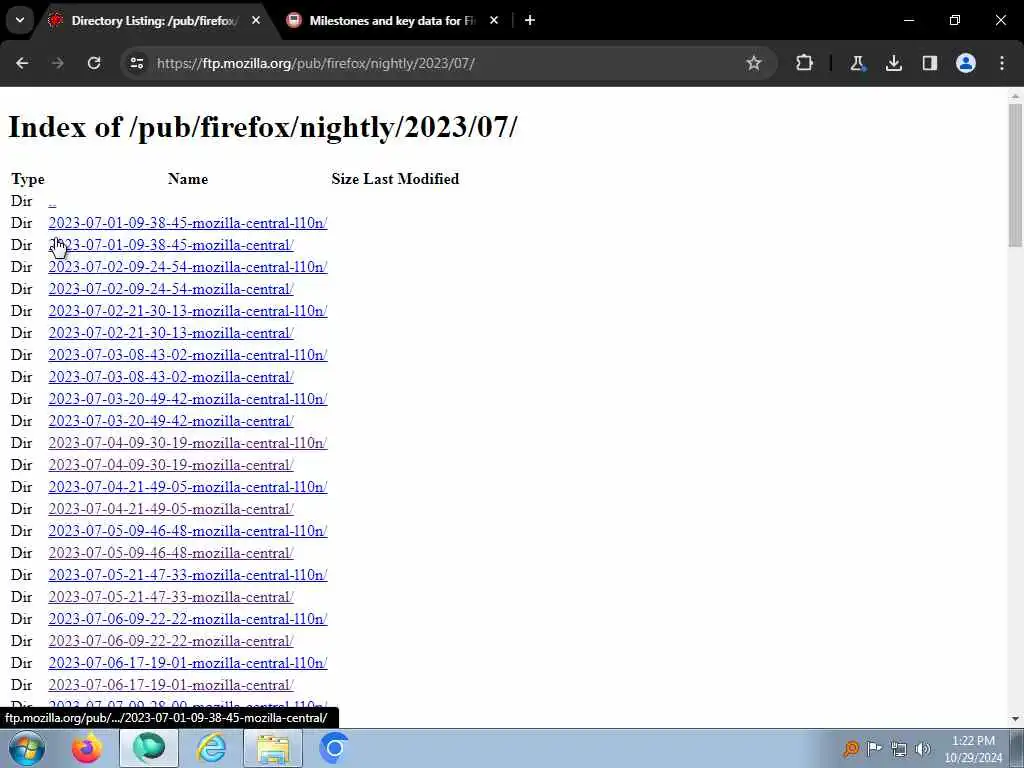This screenshot has height=768, width=1024.
Task: Open 2023-07-05-09-46-48-mozilla-central-l10n link
Action: 187,531
